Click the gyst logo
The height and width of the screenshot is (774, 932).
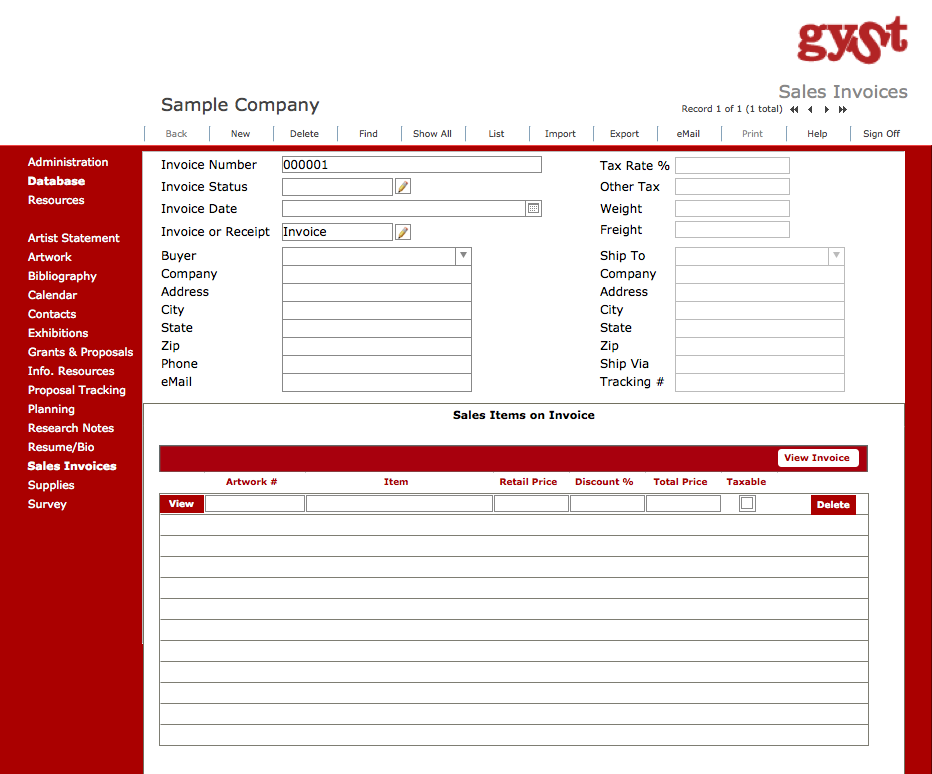pyautogui.click(x=852, y=39)
